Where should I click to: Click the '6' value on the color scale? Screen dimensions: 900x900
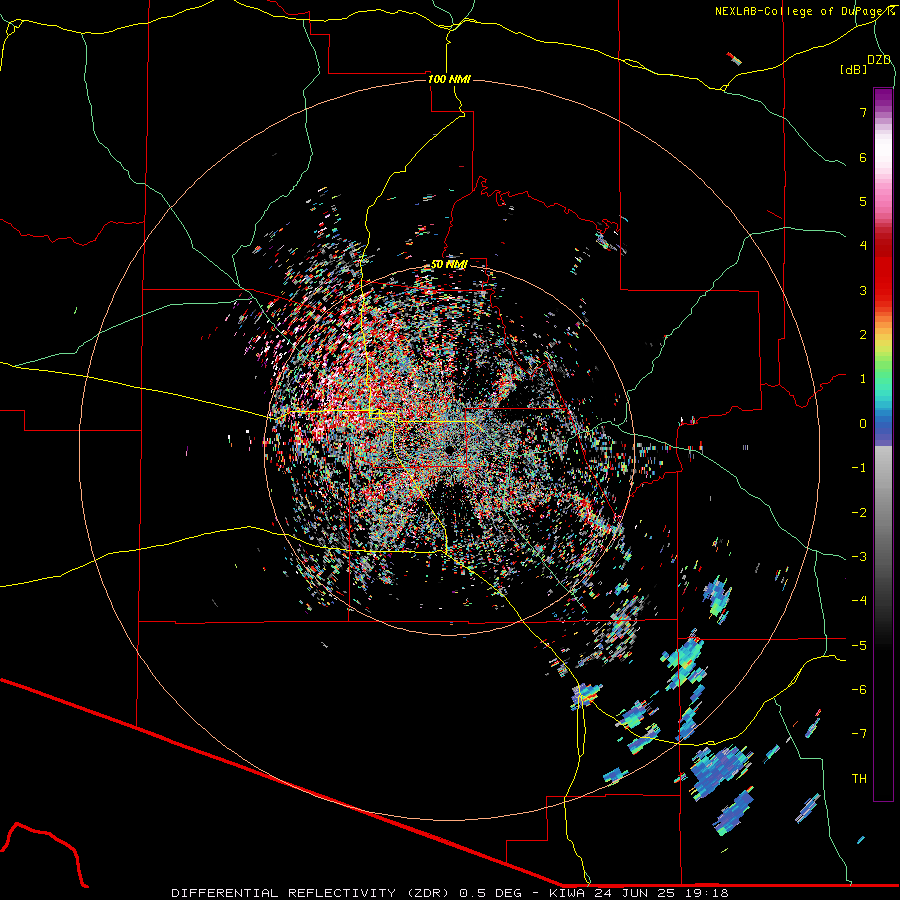click(x=863, y=157)
